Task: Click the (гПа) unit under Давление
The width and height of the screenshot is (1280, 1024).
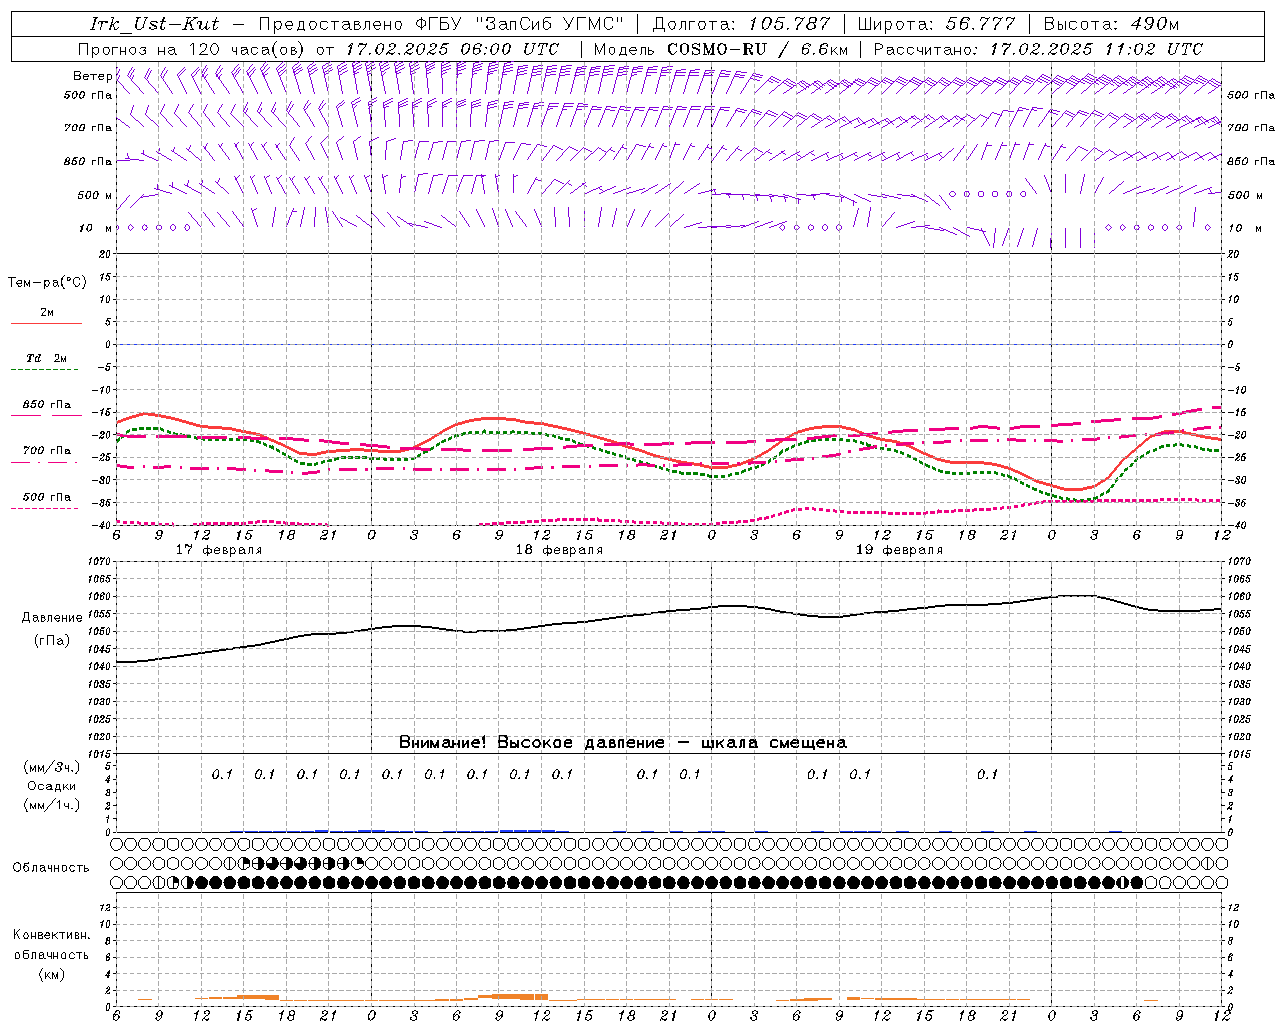Action: point(52,641)
